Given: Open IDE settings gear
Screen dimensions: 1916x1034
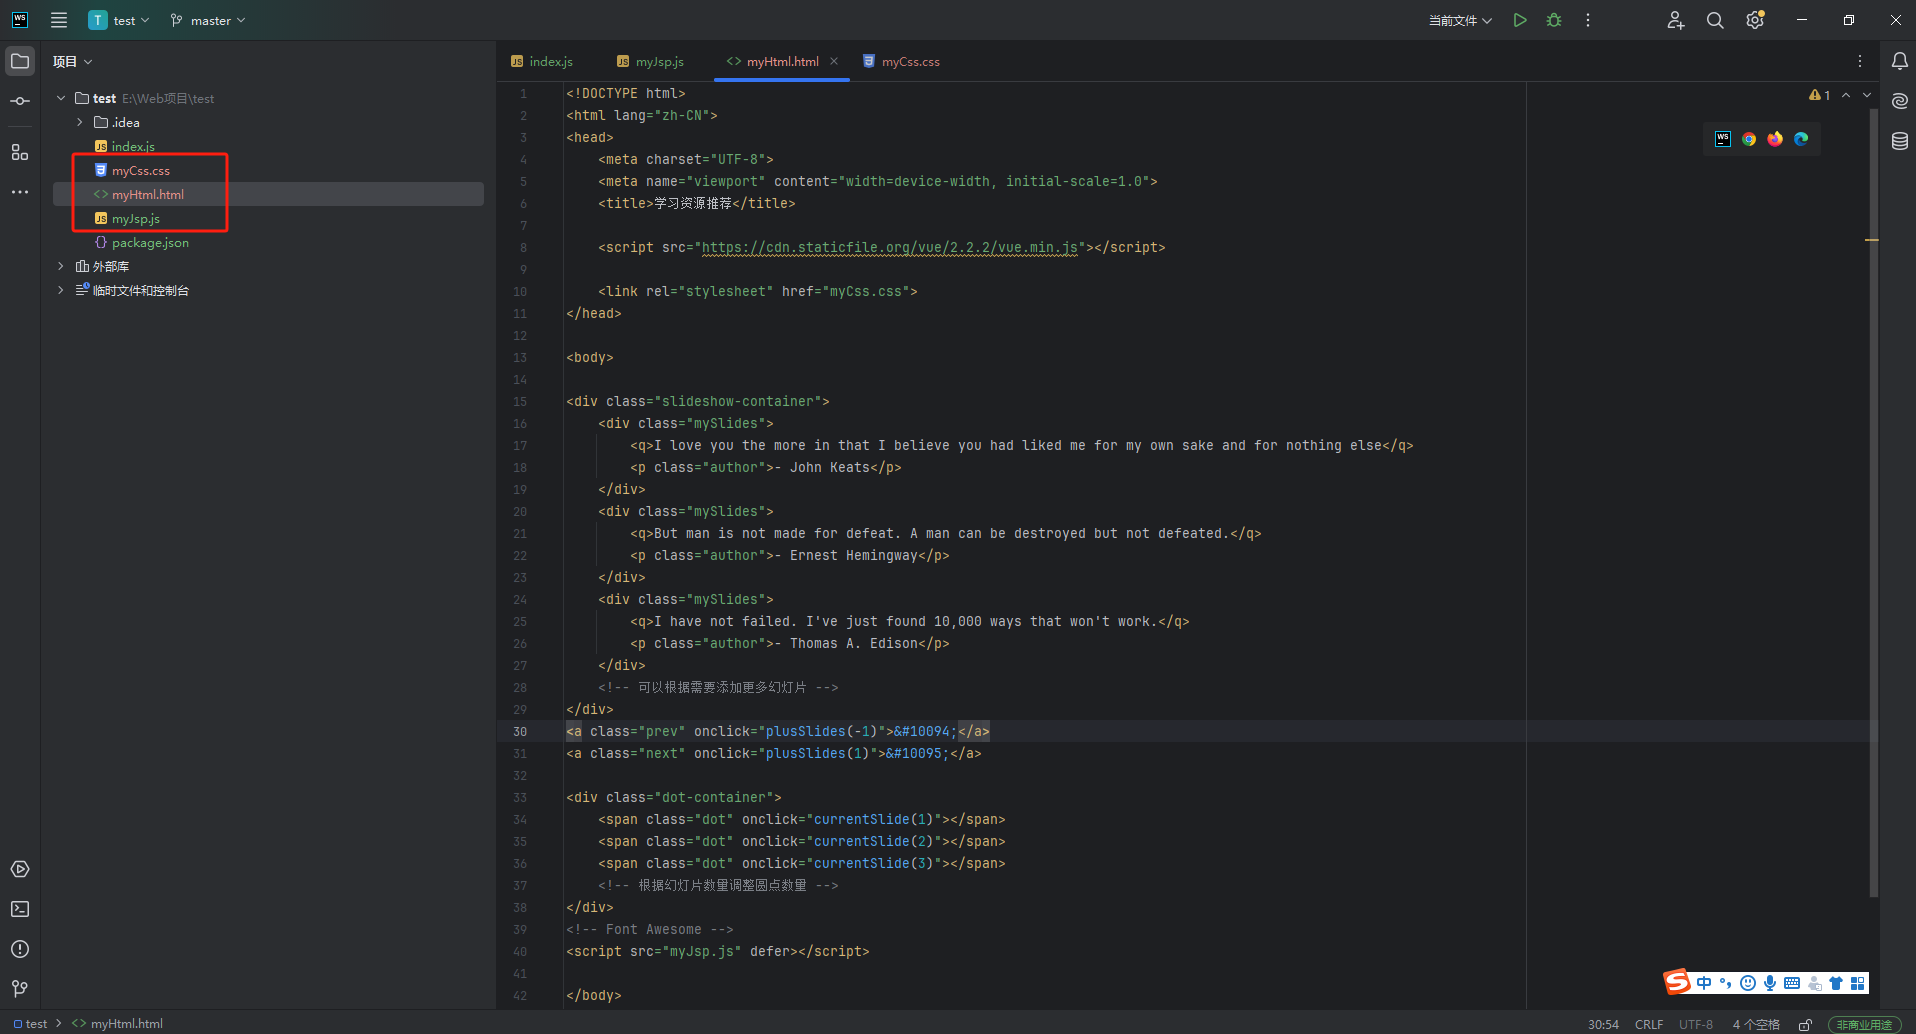Looking at the screenshot, I should tap(1755, 20).
